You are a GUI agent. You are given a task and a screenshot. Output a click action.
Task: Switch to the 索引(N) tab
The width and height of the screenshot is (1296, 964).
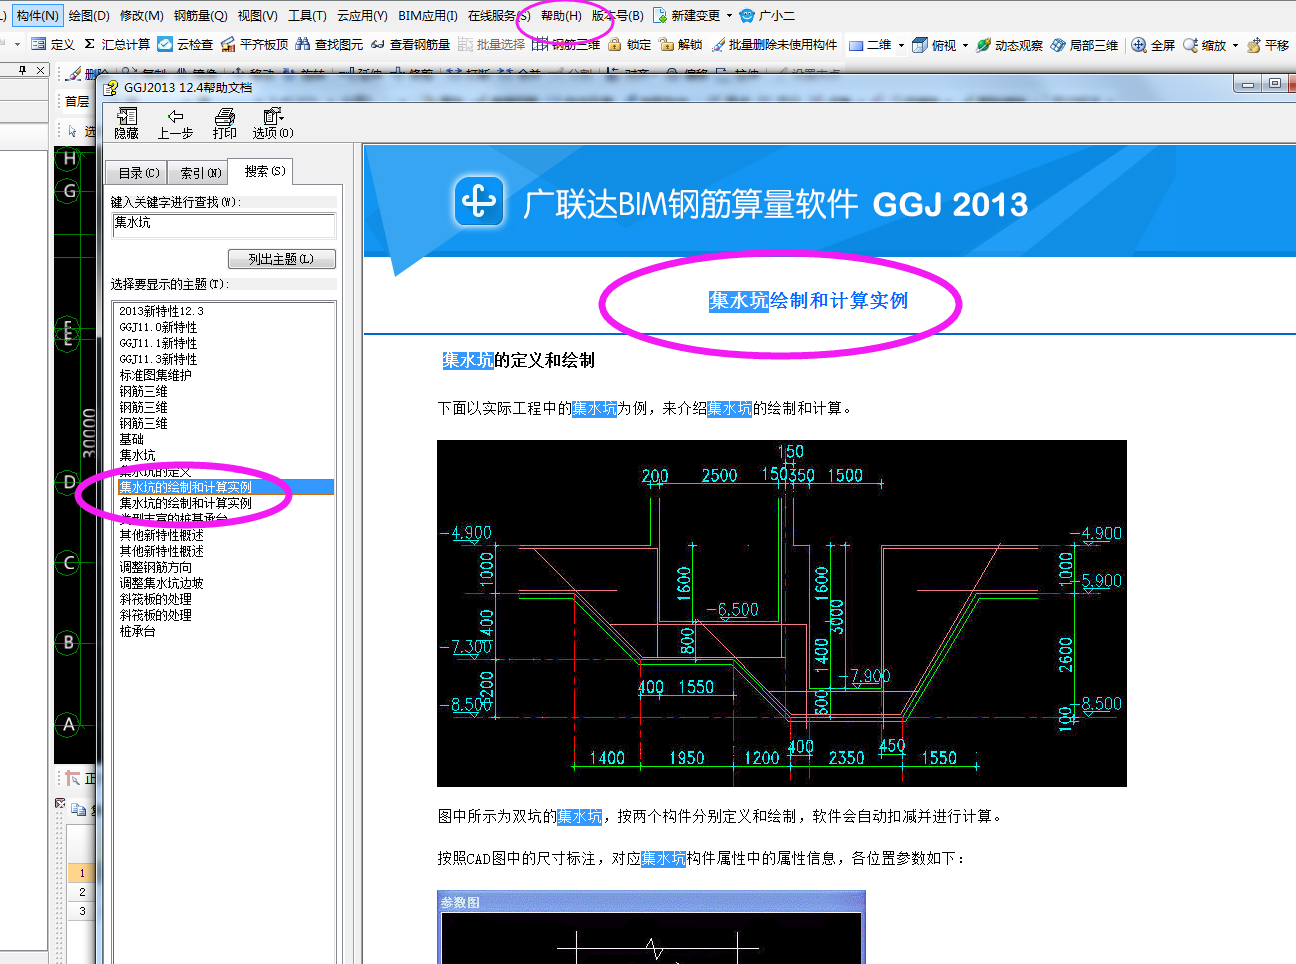[200, 173]
